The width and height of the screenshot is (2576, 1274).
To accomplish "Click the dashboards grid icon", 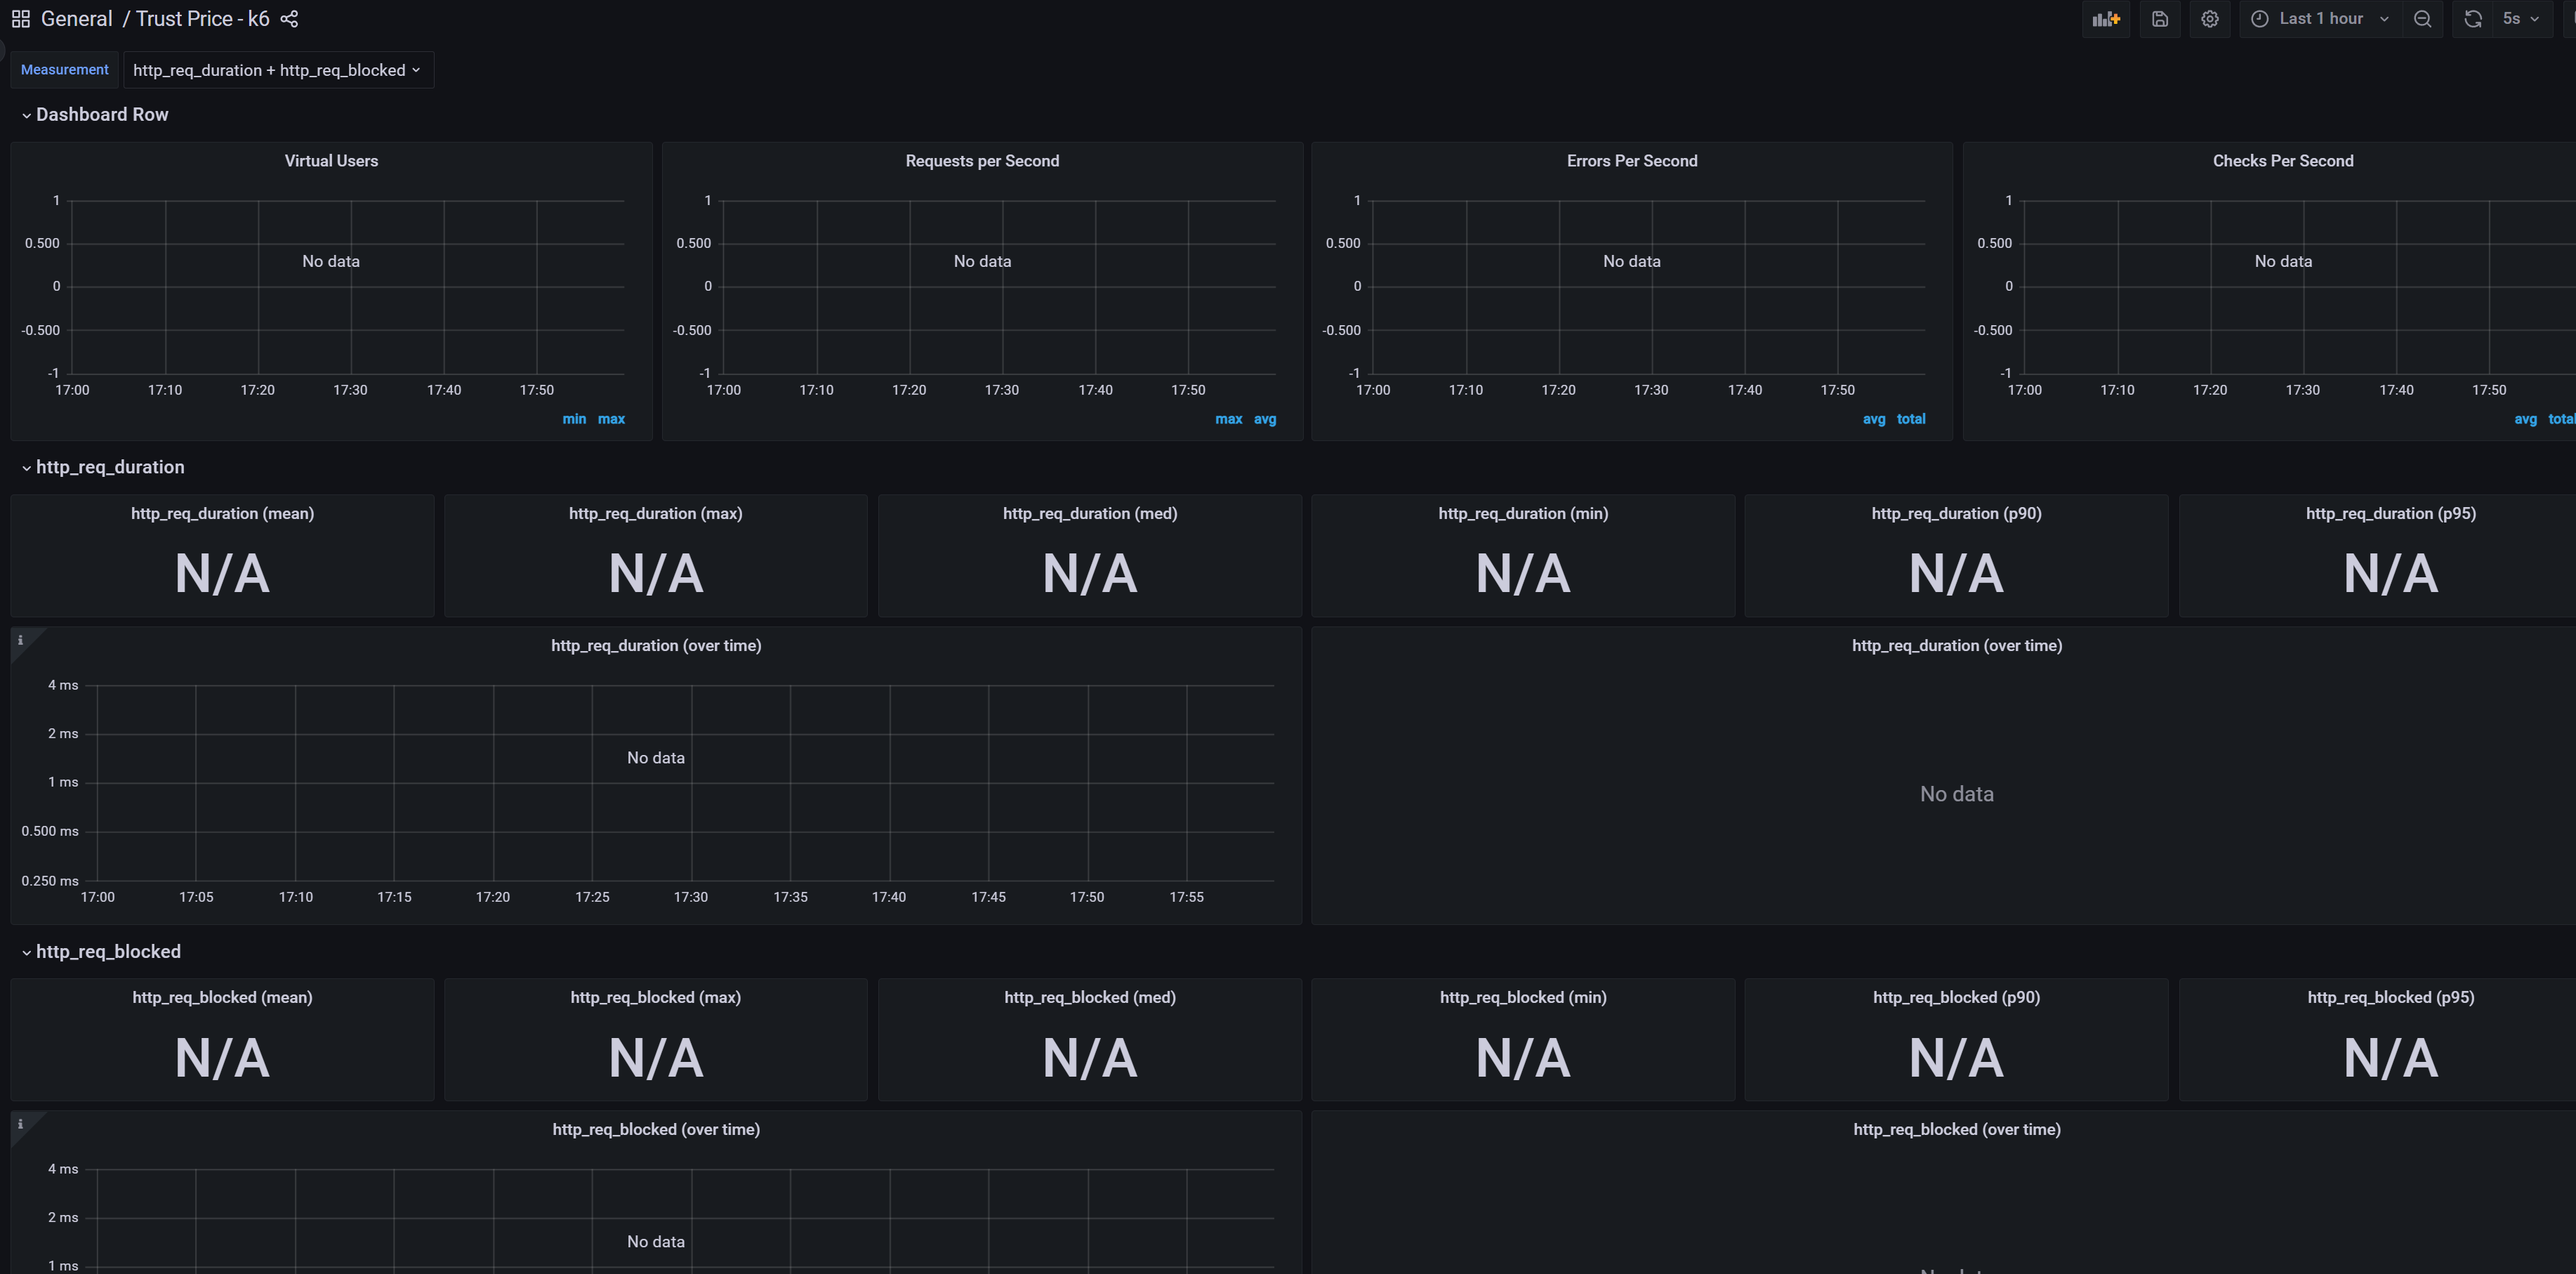I will coord(20,19).
